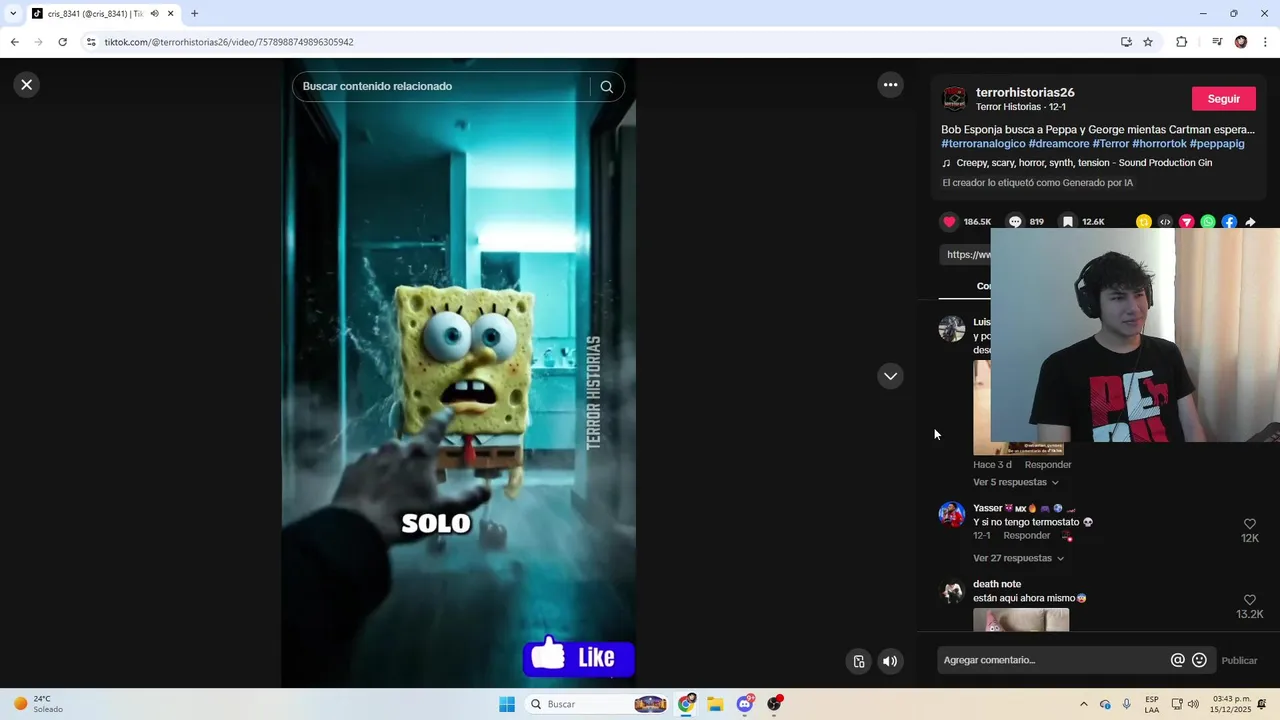
Task: Click the thumbs-up Like sticker on video
Action: (x=578, y=657)
